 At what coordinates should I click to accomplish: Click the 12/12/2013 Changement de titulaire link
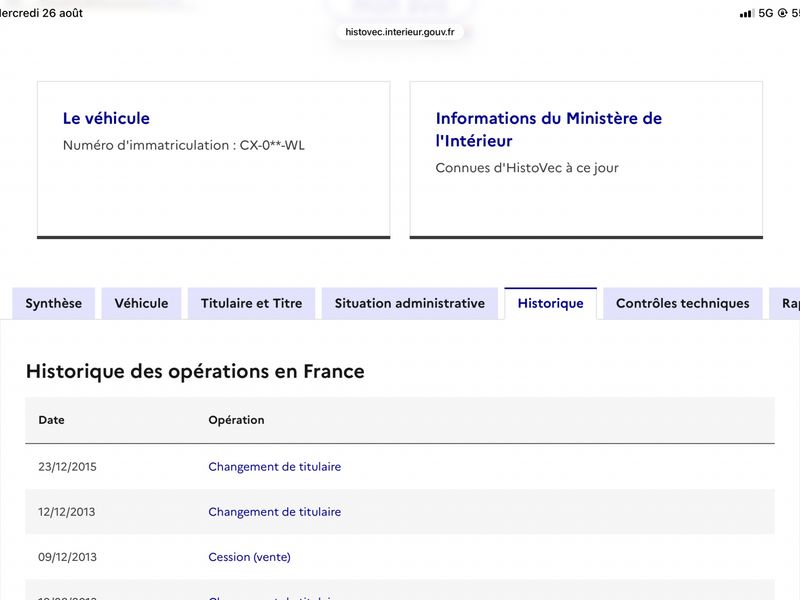(274, 512)
